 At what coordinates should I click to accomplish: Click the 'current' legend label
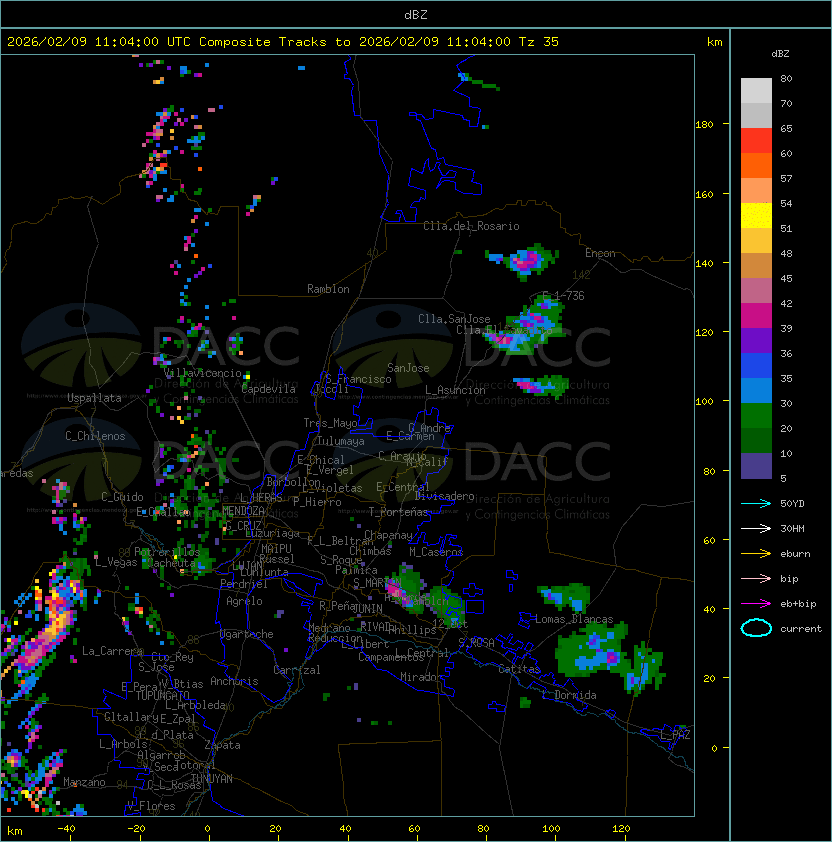(x=801, y=629)
